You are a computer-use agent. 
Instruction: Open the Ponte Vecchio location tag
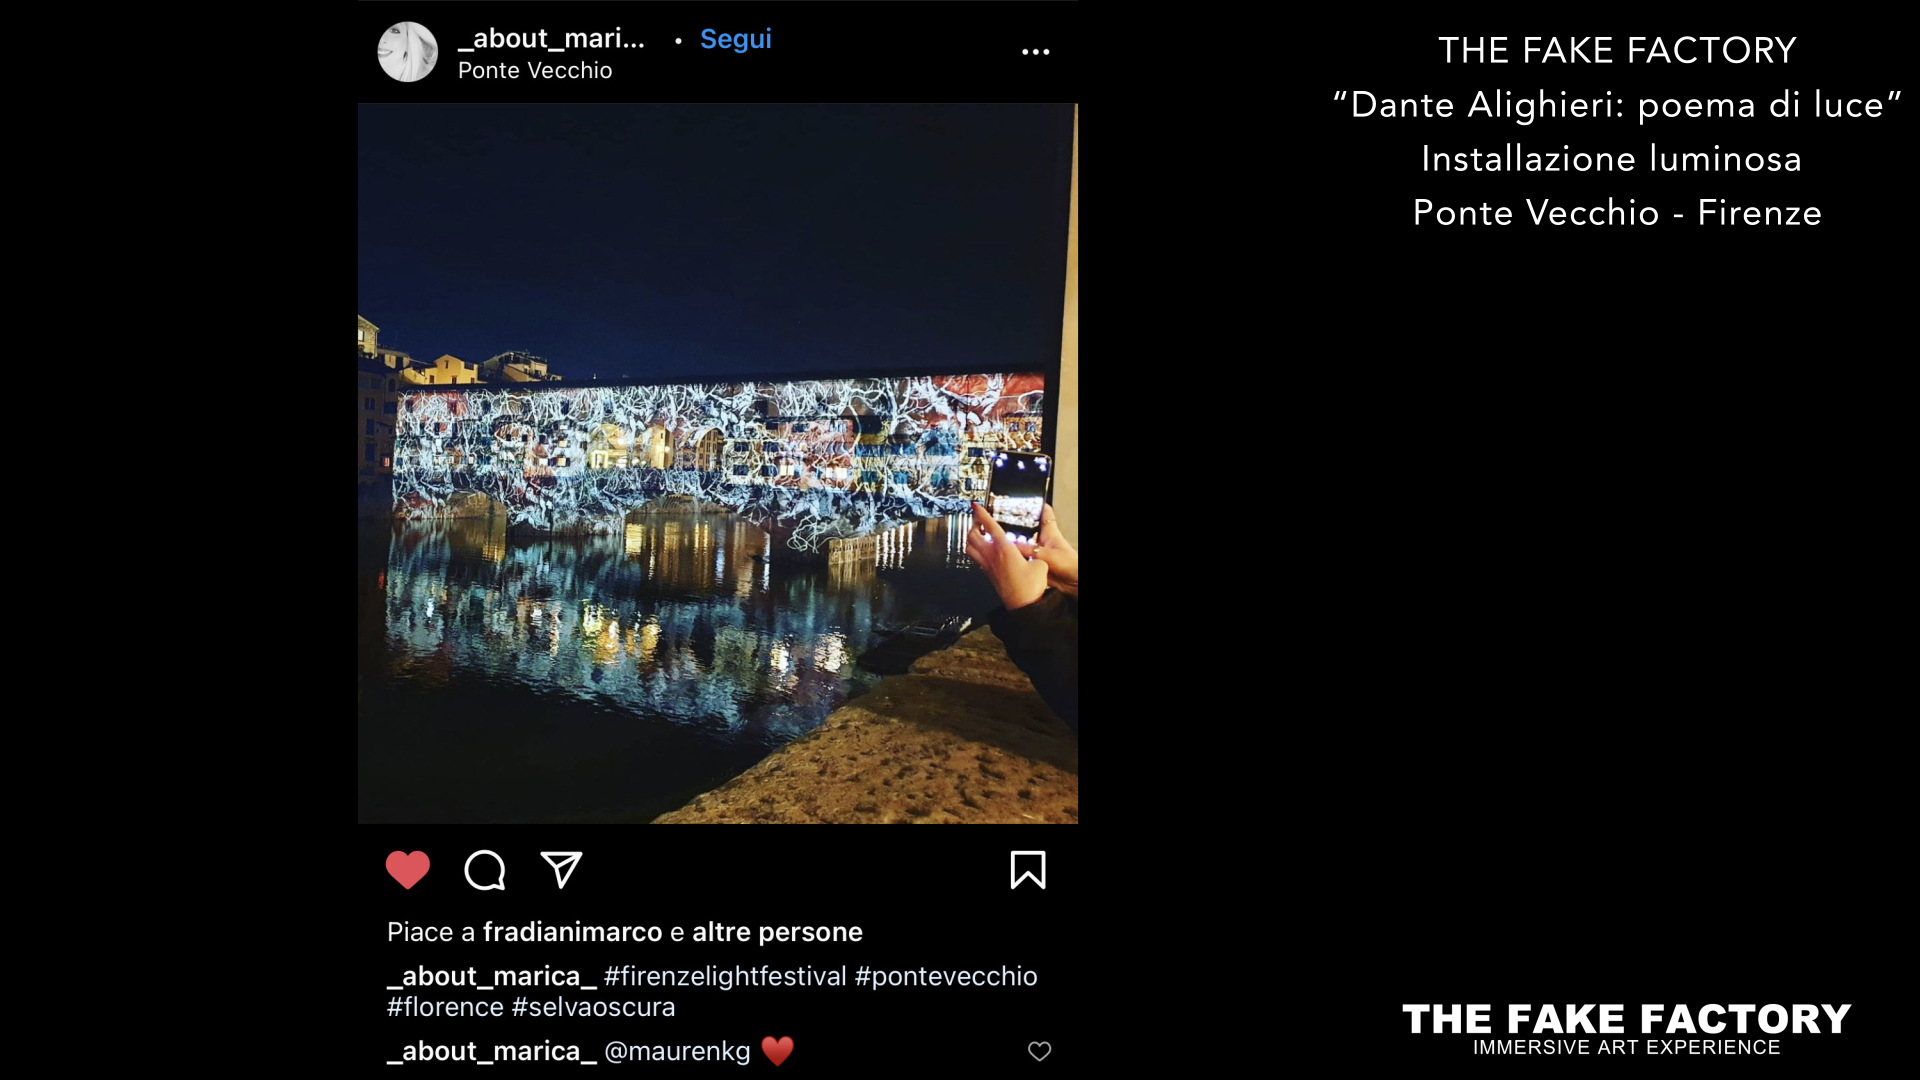pos(535,70)
